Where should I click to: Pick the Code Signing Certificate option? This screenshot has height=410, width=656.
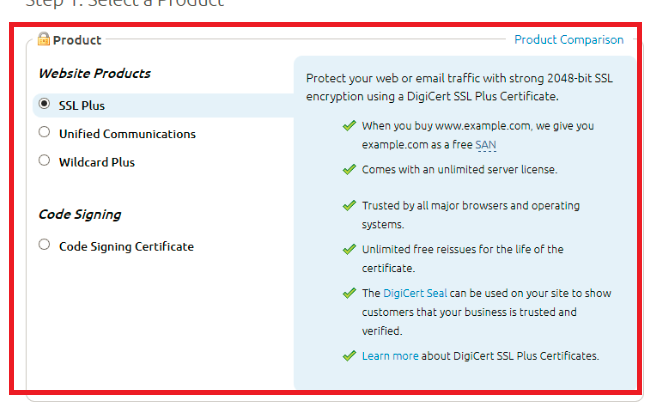point(44,244)
